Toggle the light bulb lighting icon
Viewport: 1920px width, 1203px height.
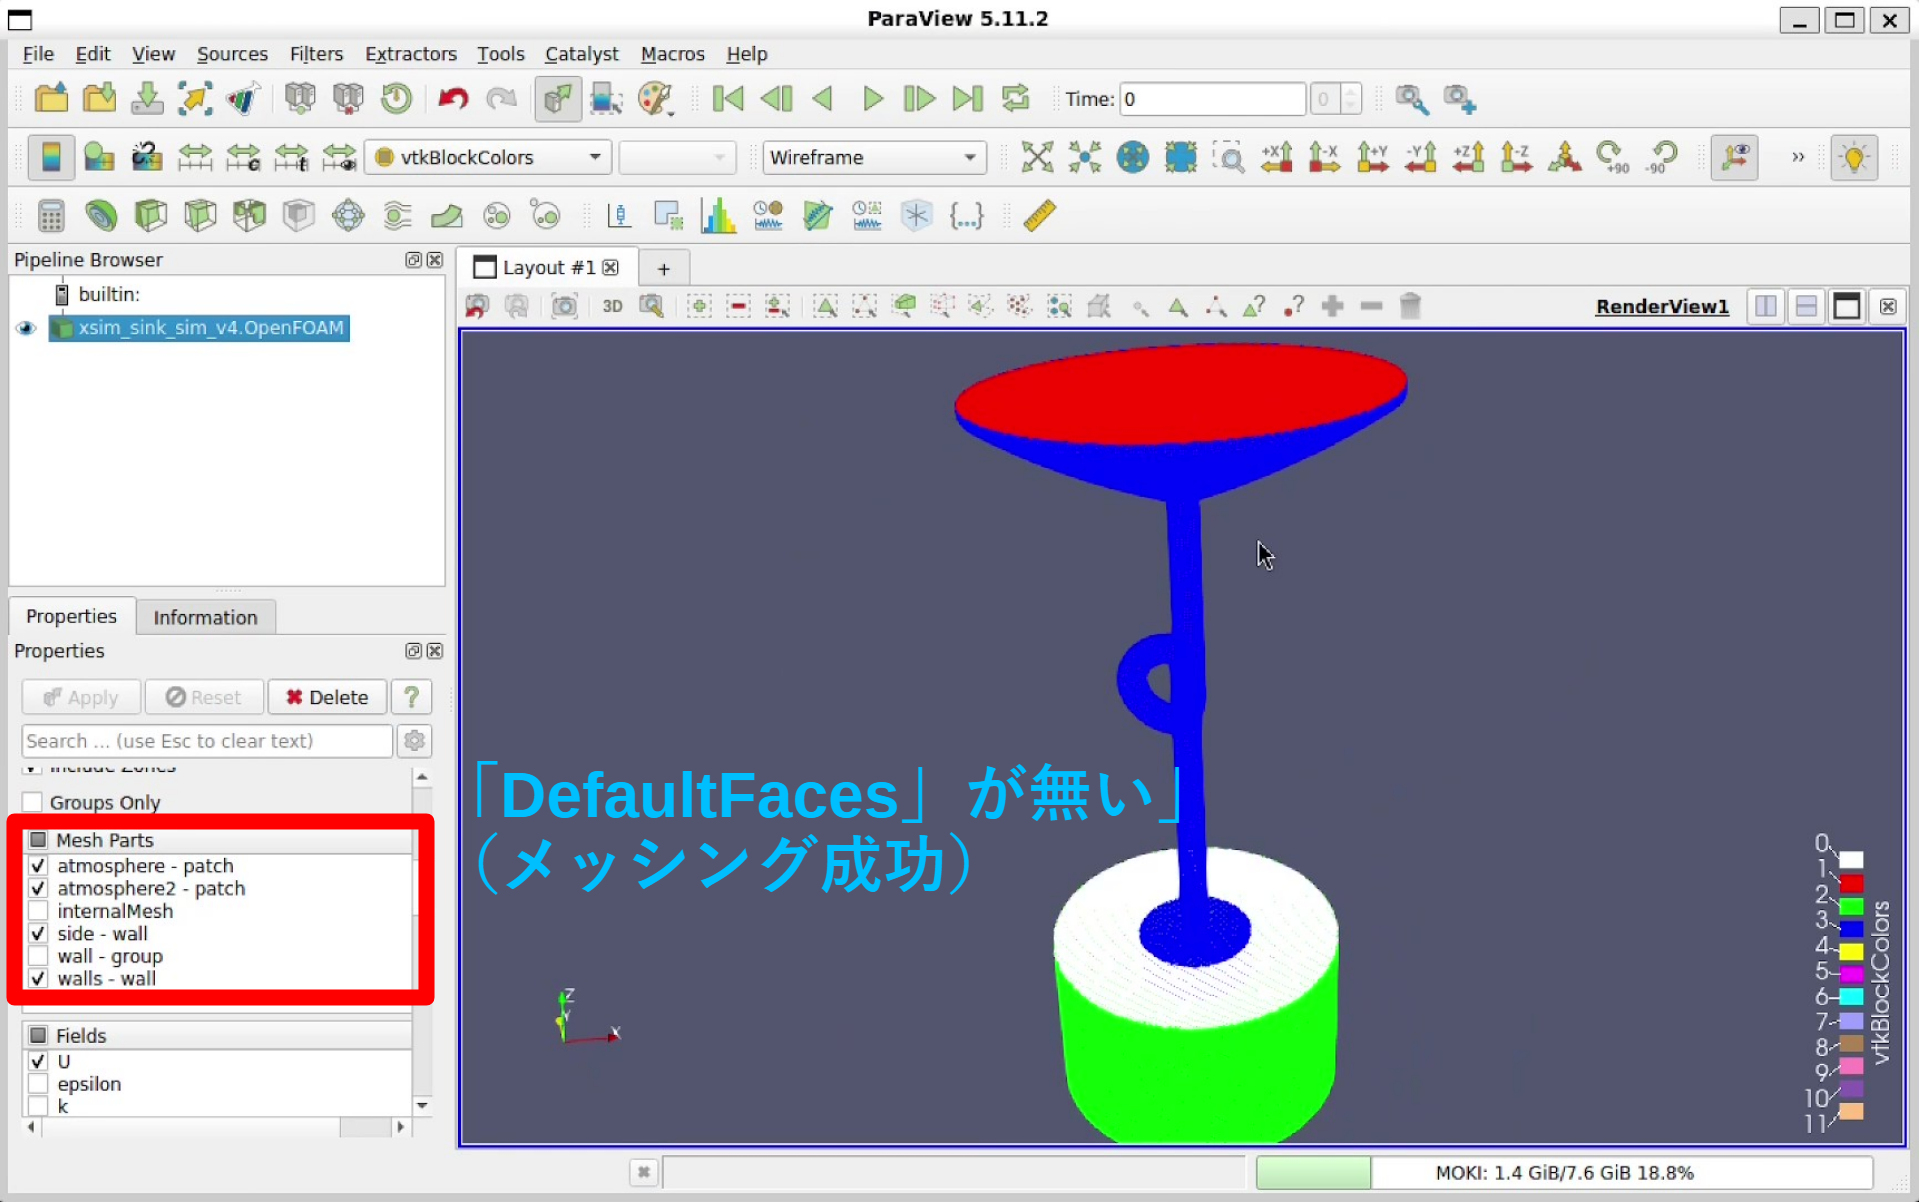(x=1853, y=157)
